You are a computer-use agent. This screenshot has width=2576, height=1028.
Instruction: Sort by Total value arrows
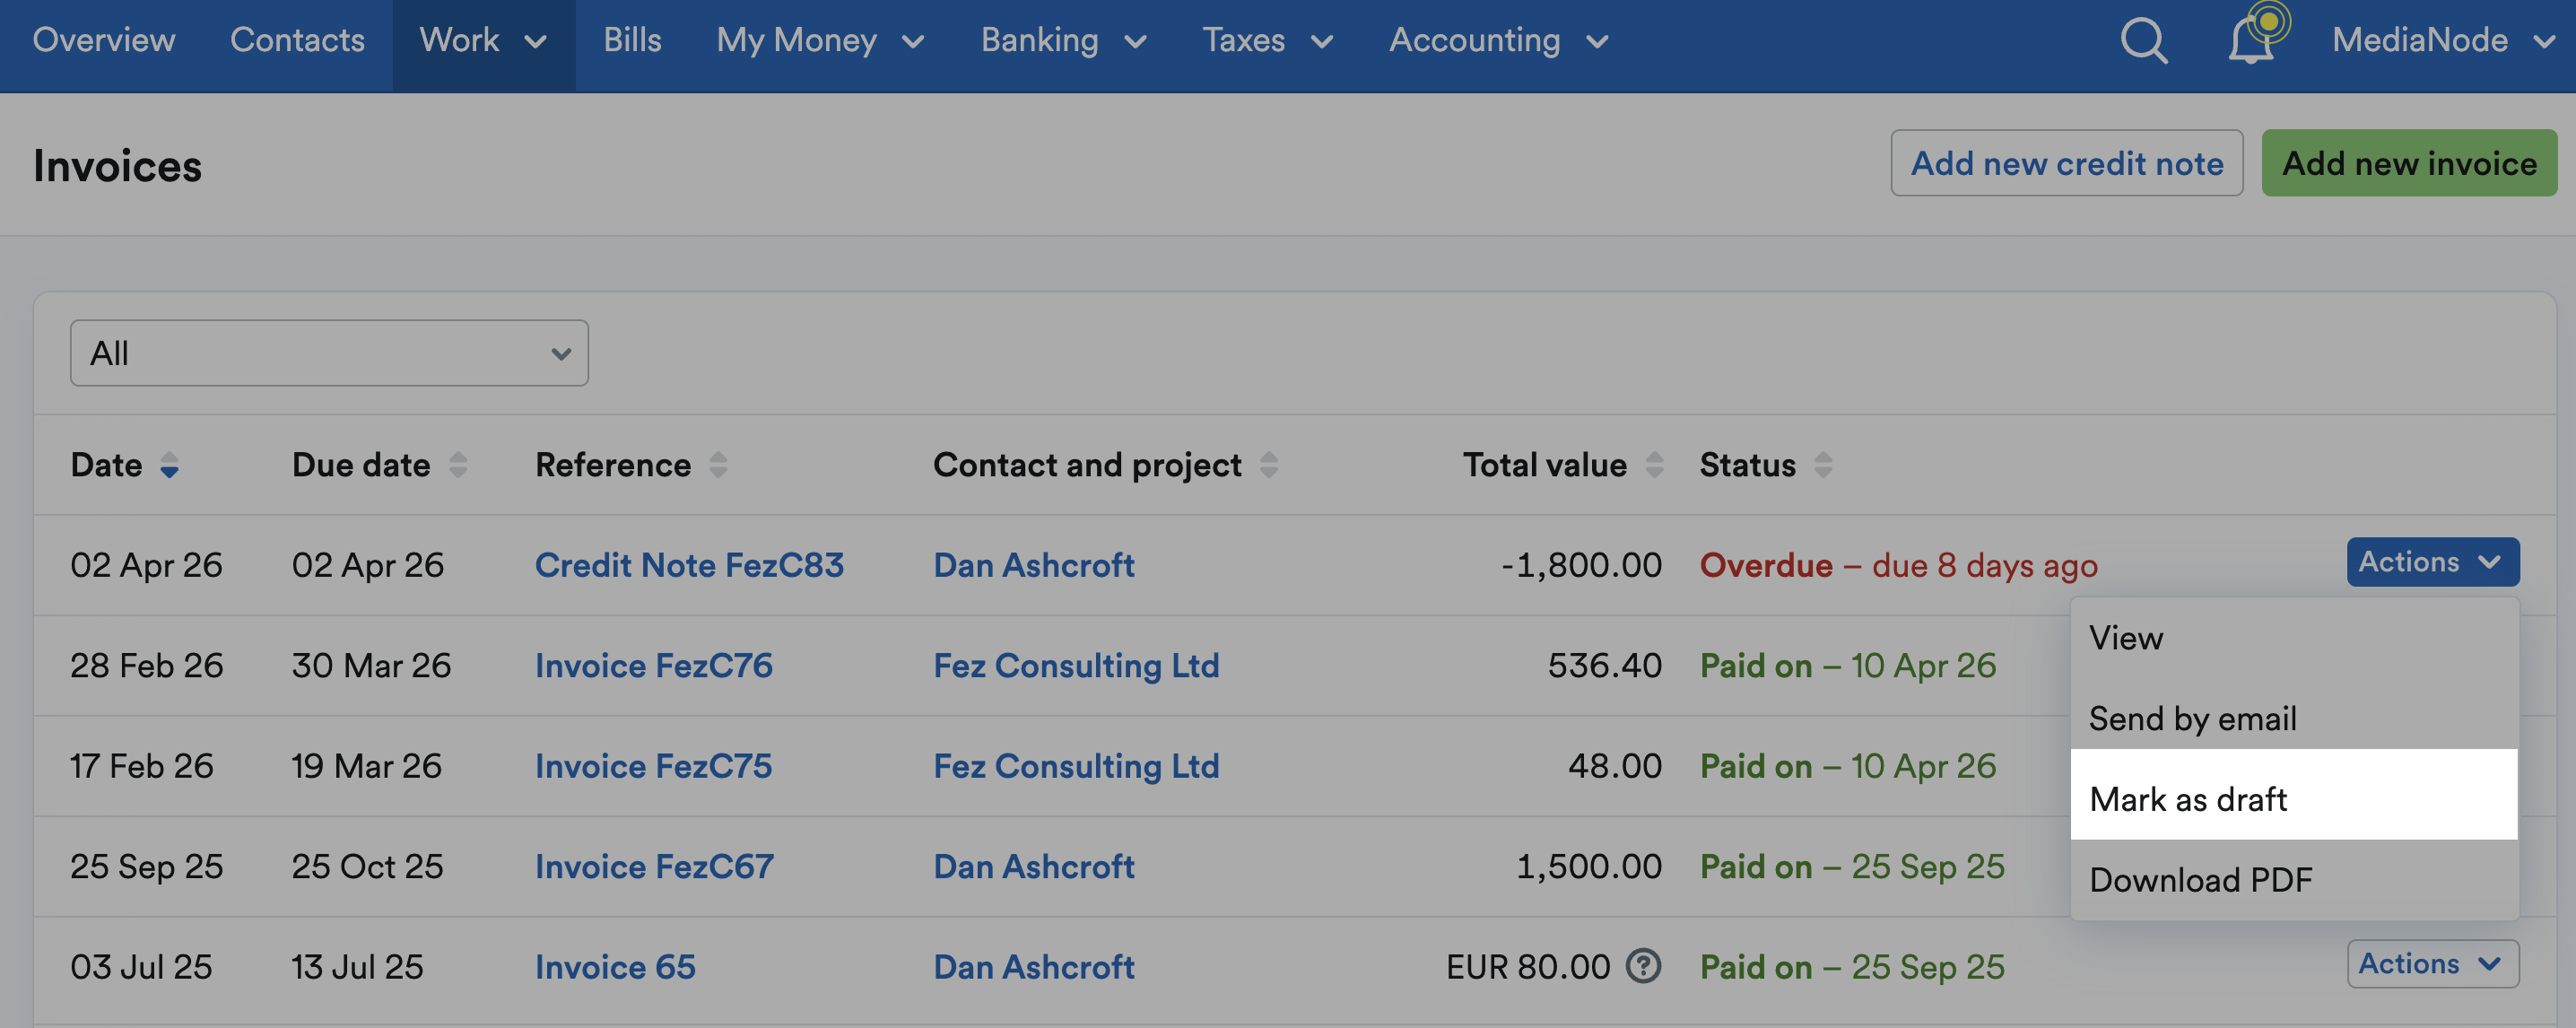tap(1654, 465)
